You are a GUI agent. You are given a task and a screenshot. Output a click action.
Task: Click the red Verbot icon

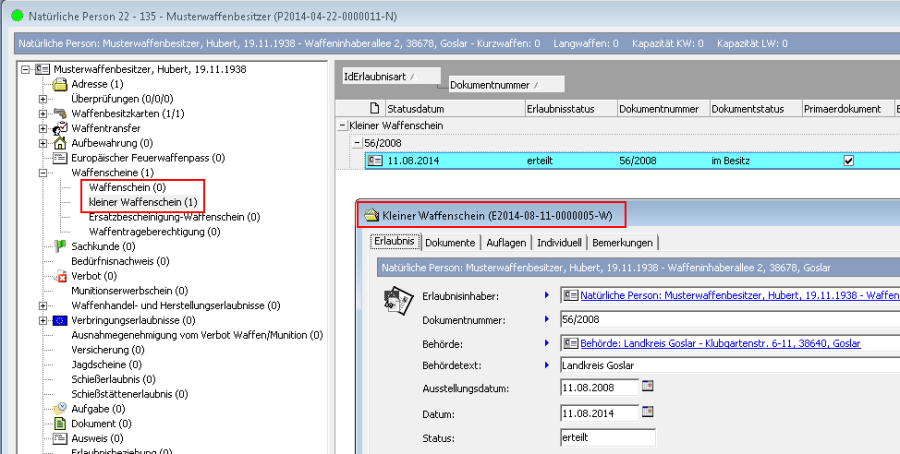coord(59,276)
